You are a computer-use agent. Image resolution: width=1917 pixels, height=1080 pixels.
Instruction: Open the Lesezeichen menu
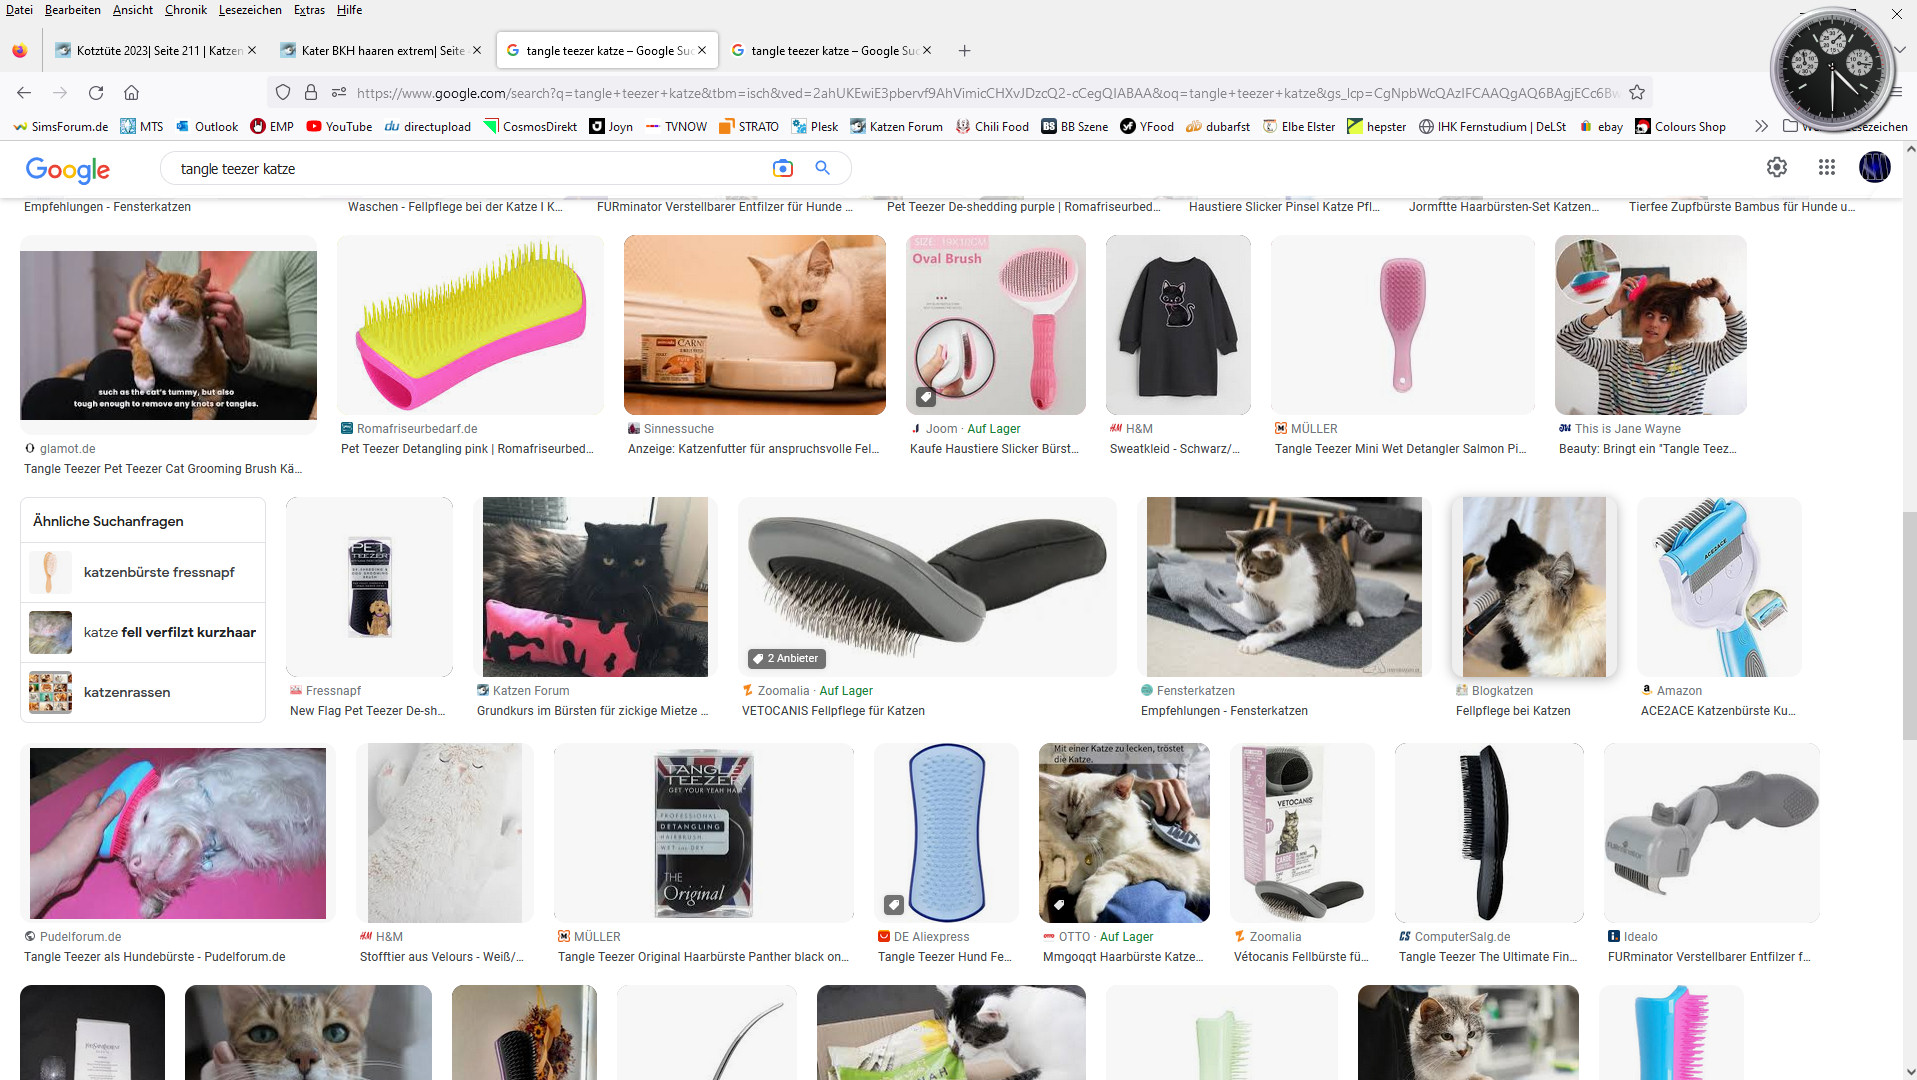coord(250,10)
